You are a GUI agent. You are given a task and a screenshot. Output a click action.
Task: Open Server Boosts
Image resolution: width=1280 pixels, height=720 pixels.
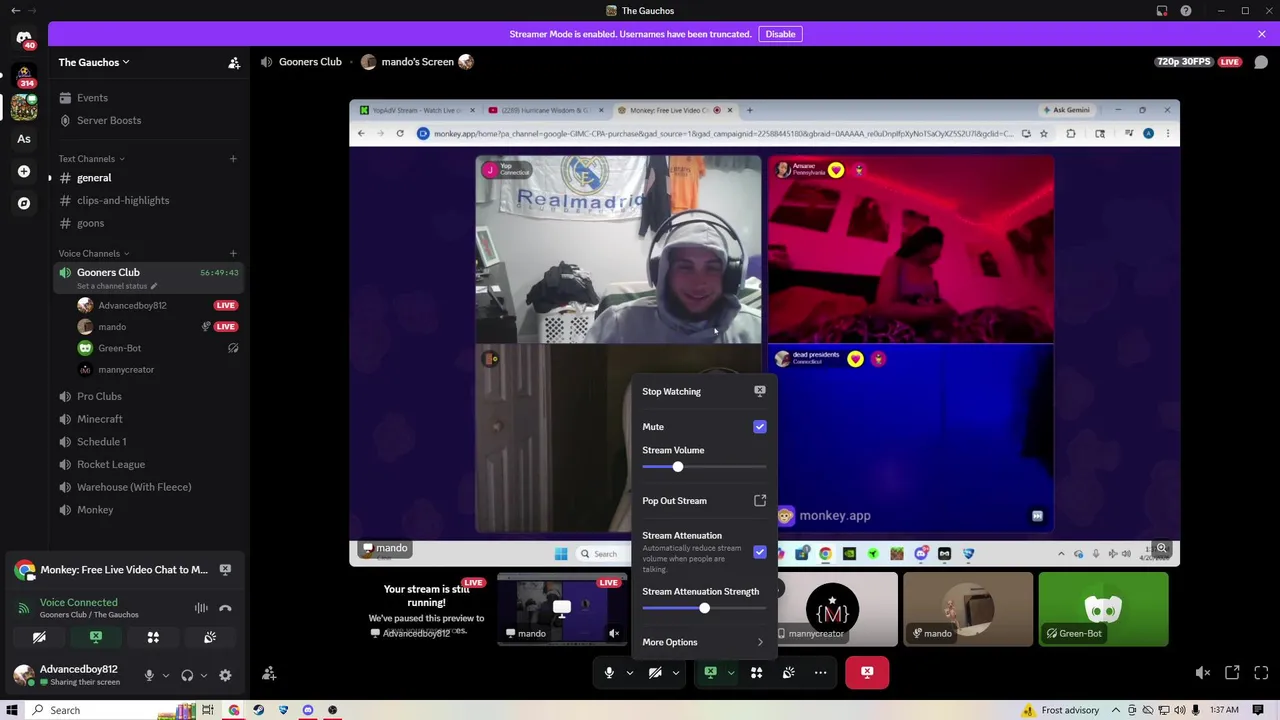[x=149, y=120]
